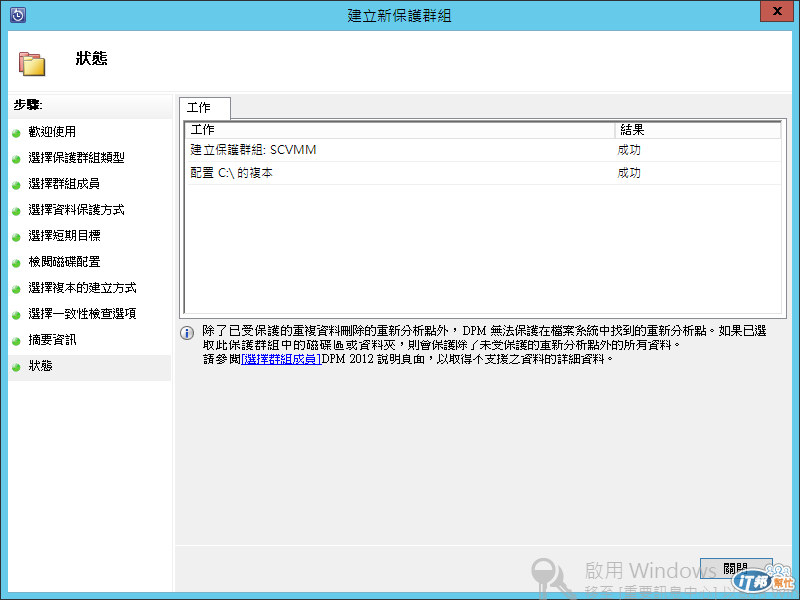Go to the 檢閱磁碟配置 step
The height and width of the screenshot is (600, 800).
(64, 262)
